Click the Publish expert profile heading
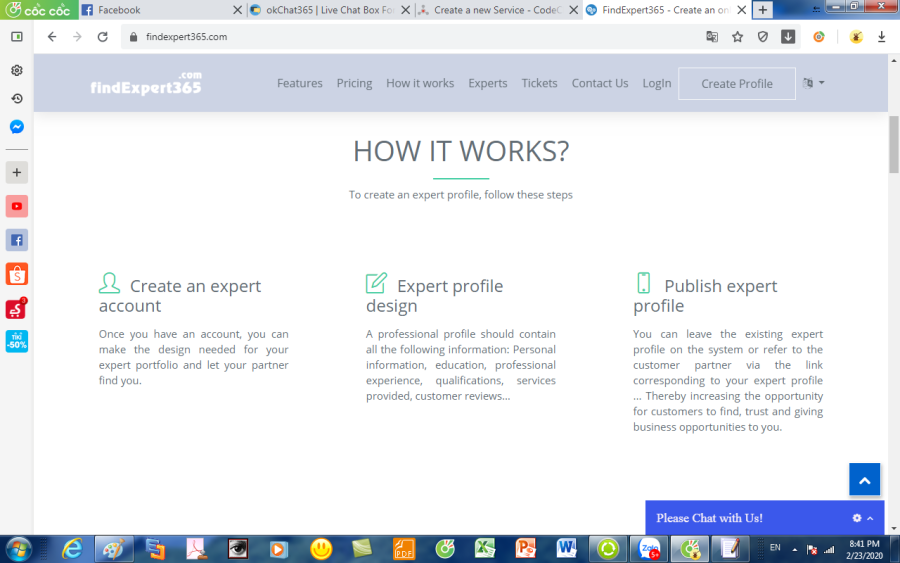Image resolution: width=900 pixels, height=563 pixels. coord(705,295)
